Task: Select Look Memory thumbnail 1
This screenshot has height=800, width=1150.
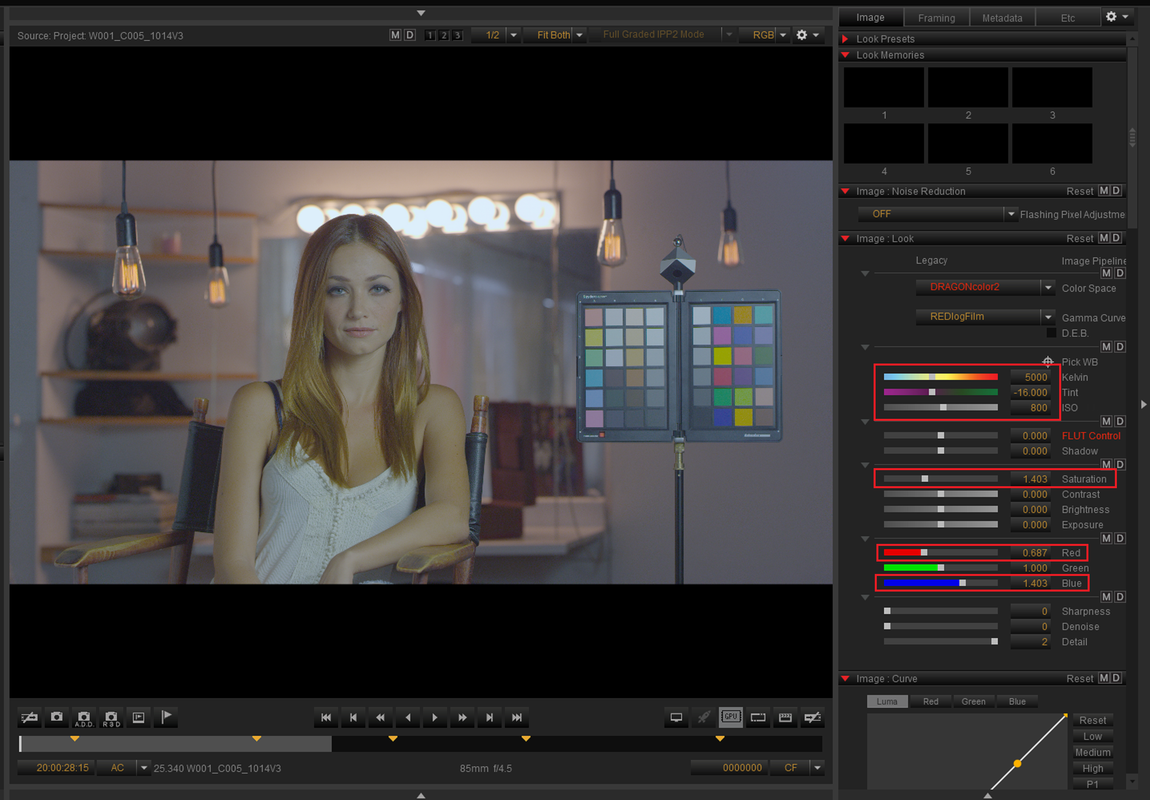Action: [884, 87]
